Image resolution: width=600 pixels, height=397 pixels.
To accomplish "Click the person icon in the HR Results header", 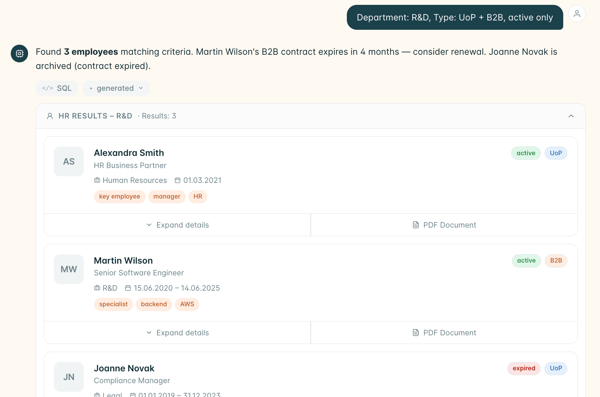I will [x=50, y=116].
